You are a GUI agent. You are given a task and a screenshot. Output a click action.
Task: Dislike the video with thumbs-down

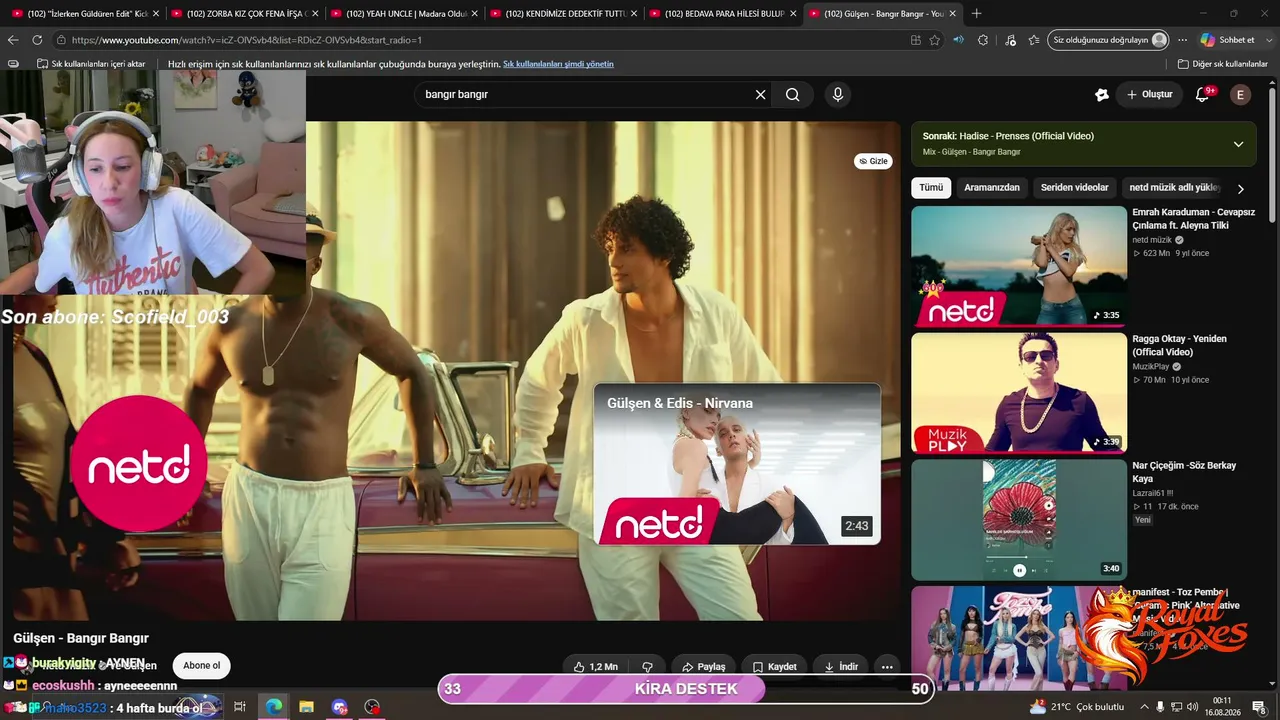coord(647,667)
